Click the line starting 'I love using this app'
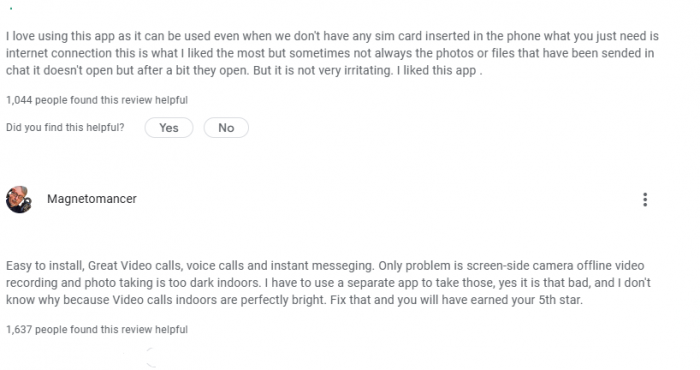700x370 pixels. [x=332, y=36]
